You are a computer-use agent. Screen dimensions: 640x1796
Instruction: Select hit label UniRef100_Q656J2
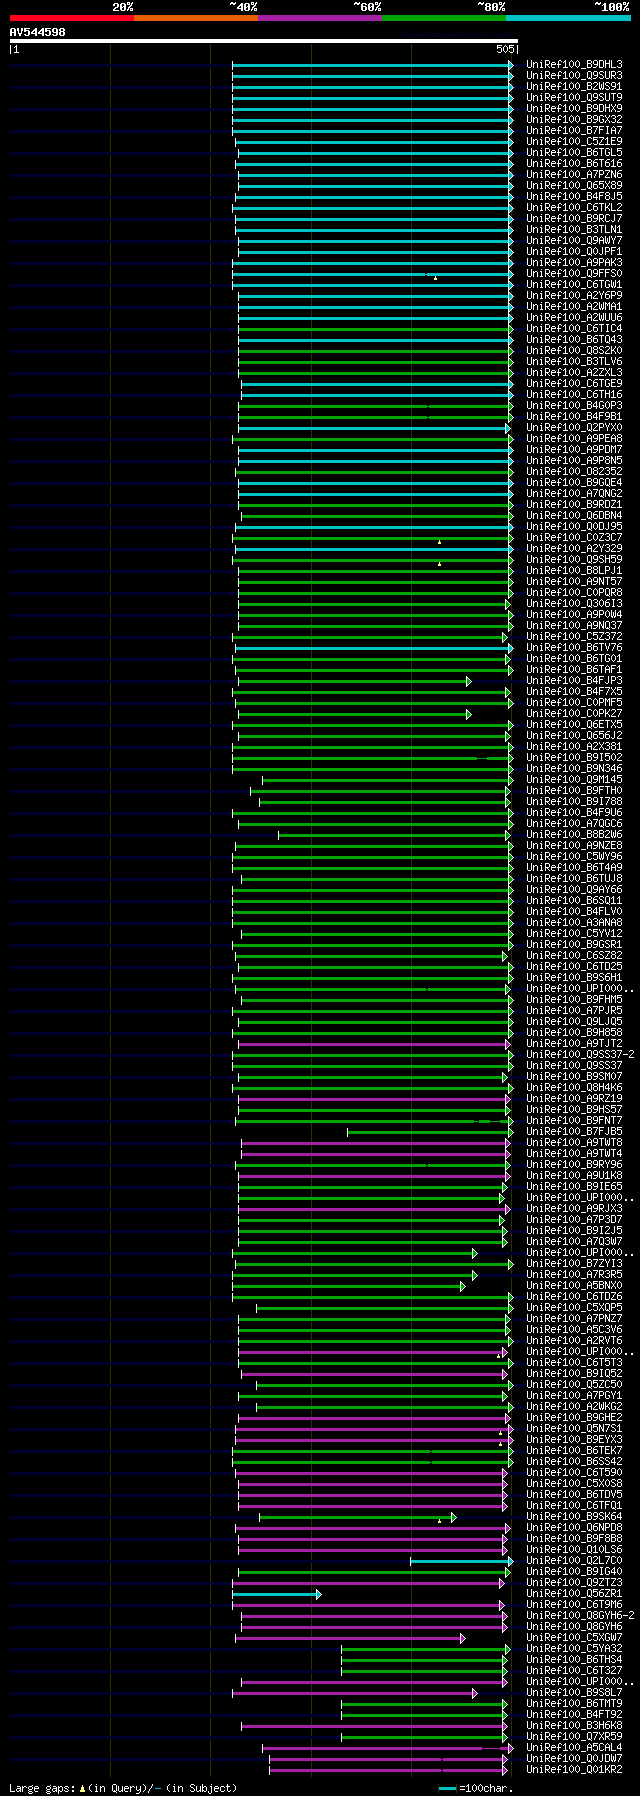coord(574,736)
